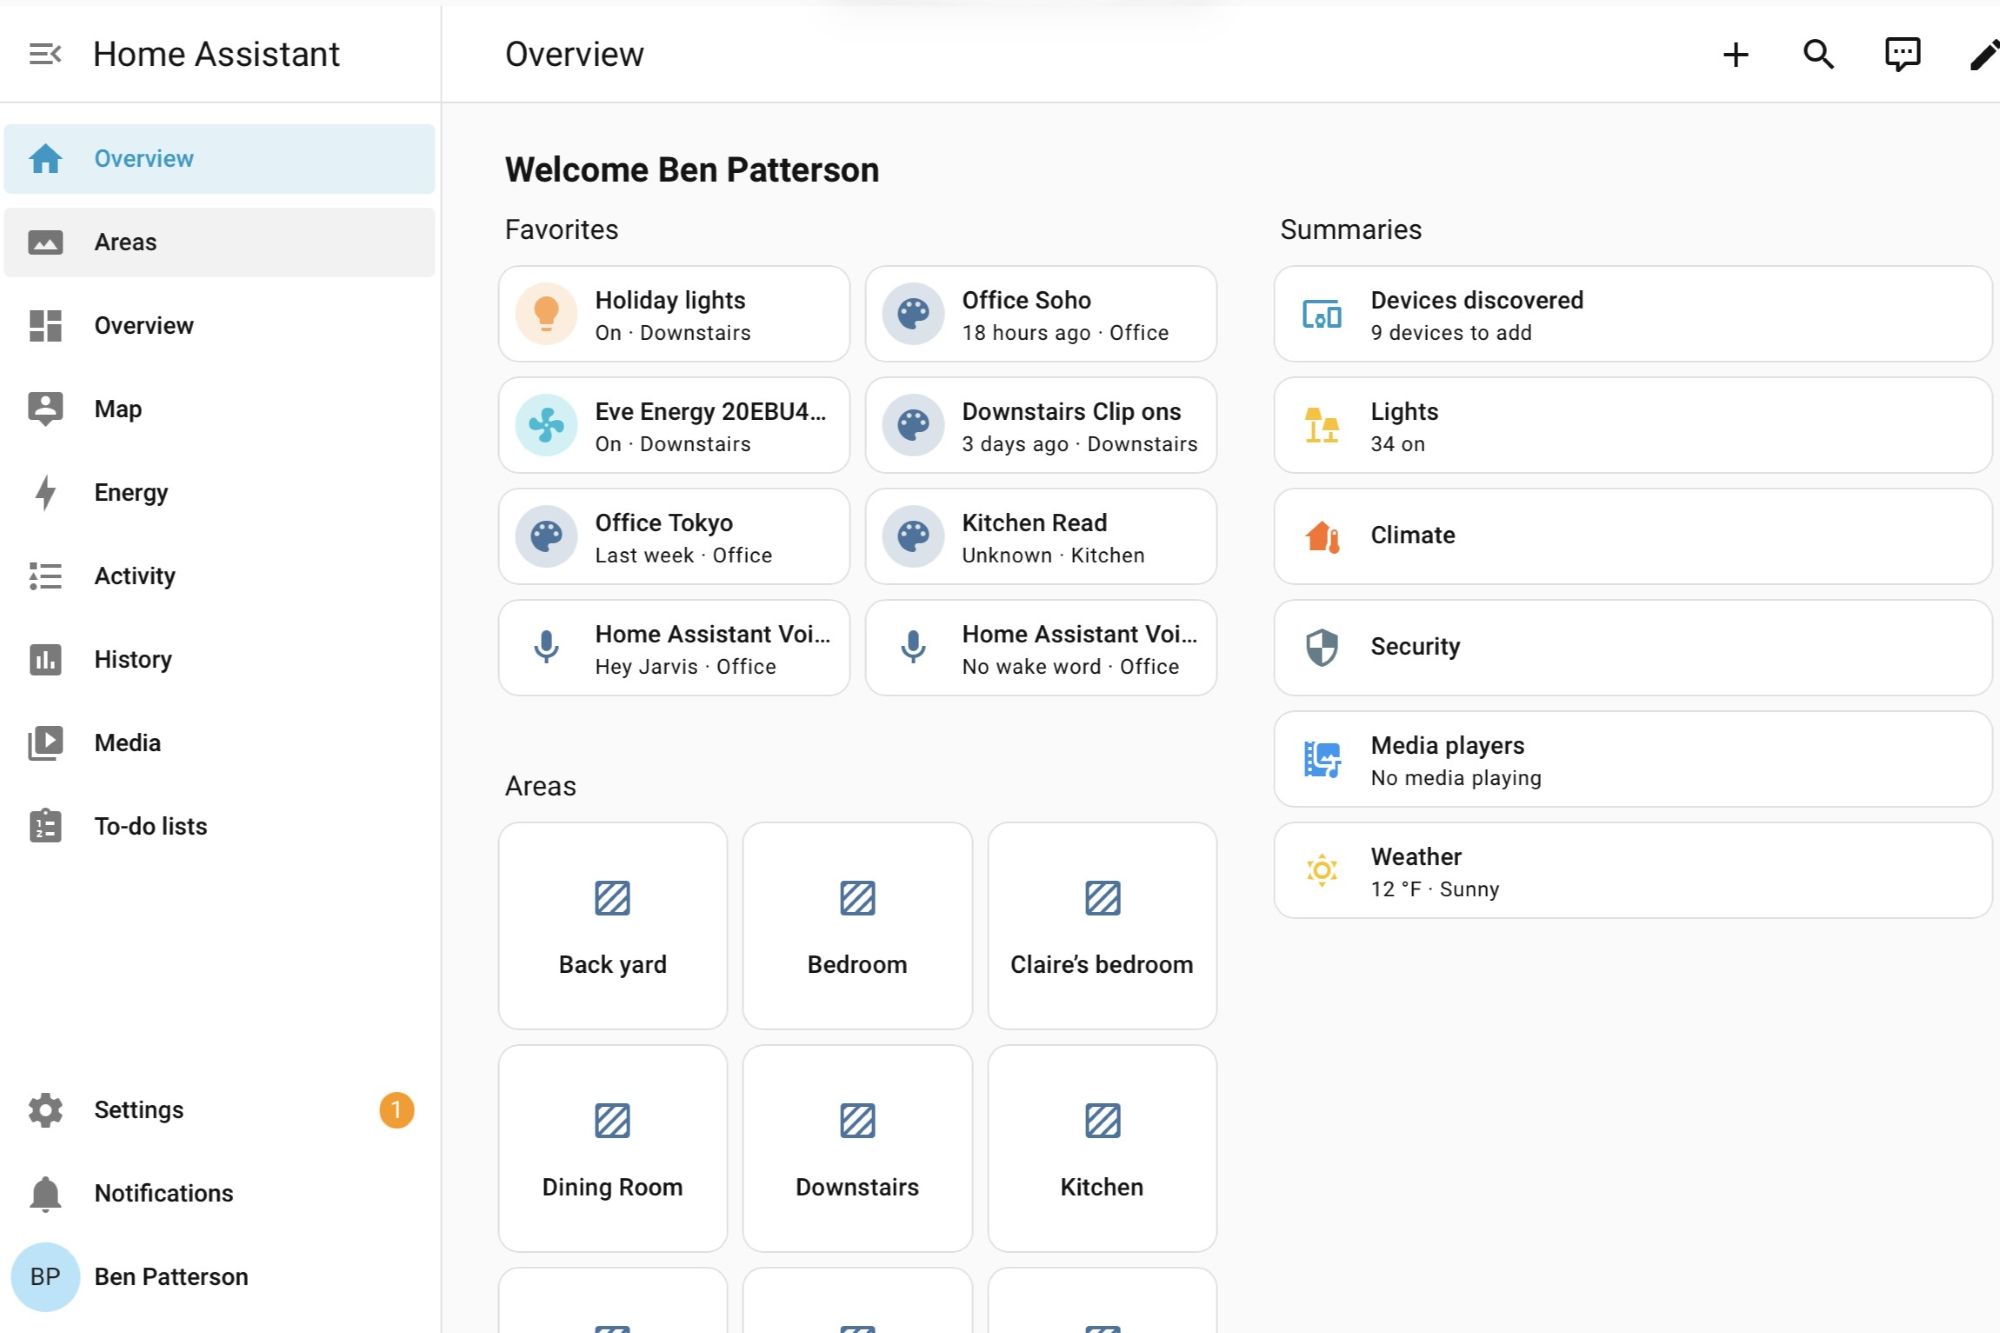Viewport: 2000px width, 1333px height.
Task: Open To-do lists from the sidebar
Action: [150, 827]
